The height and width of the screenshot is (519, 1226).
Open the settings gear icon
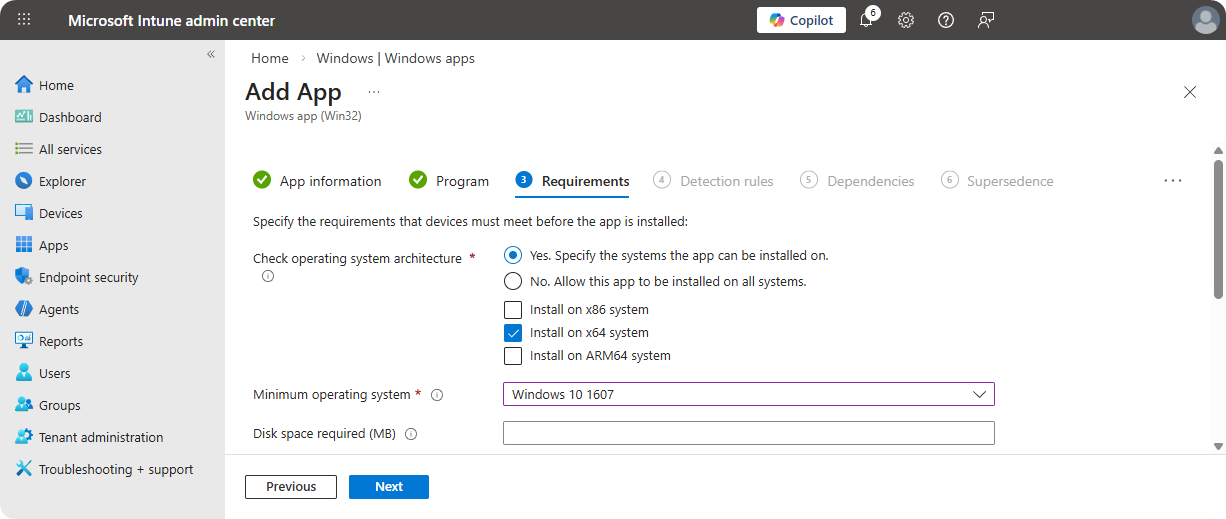(906, 20)
